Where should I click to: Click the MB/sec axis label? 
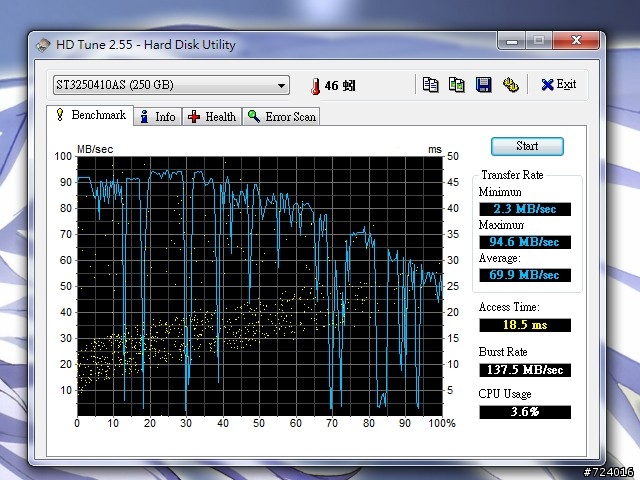(95, 149)
